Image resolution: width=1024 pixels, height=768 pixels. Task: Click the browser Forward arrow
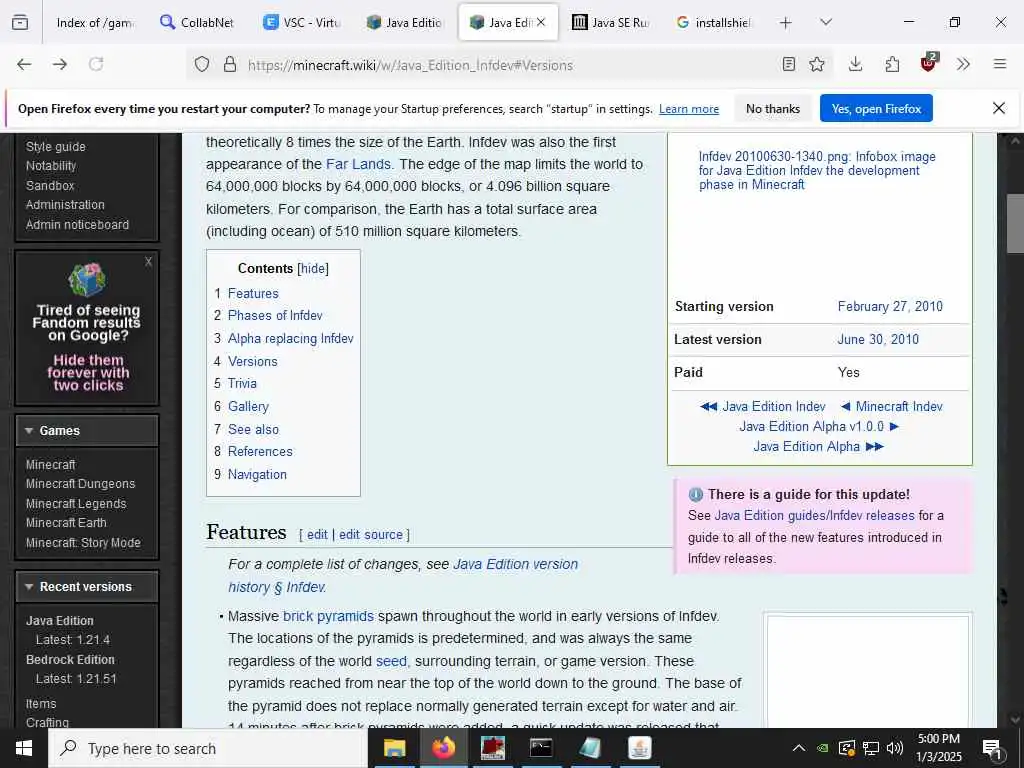[60, 64]
